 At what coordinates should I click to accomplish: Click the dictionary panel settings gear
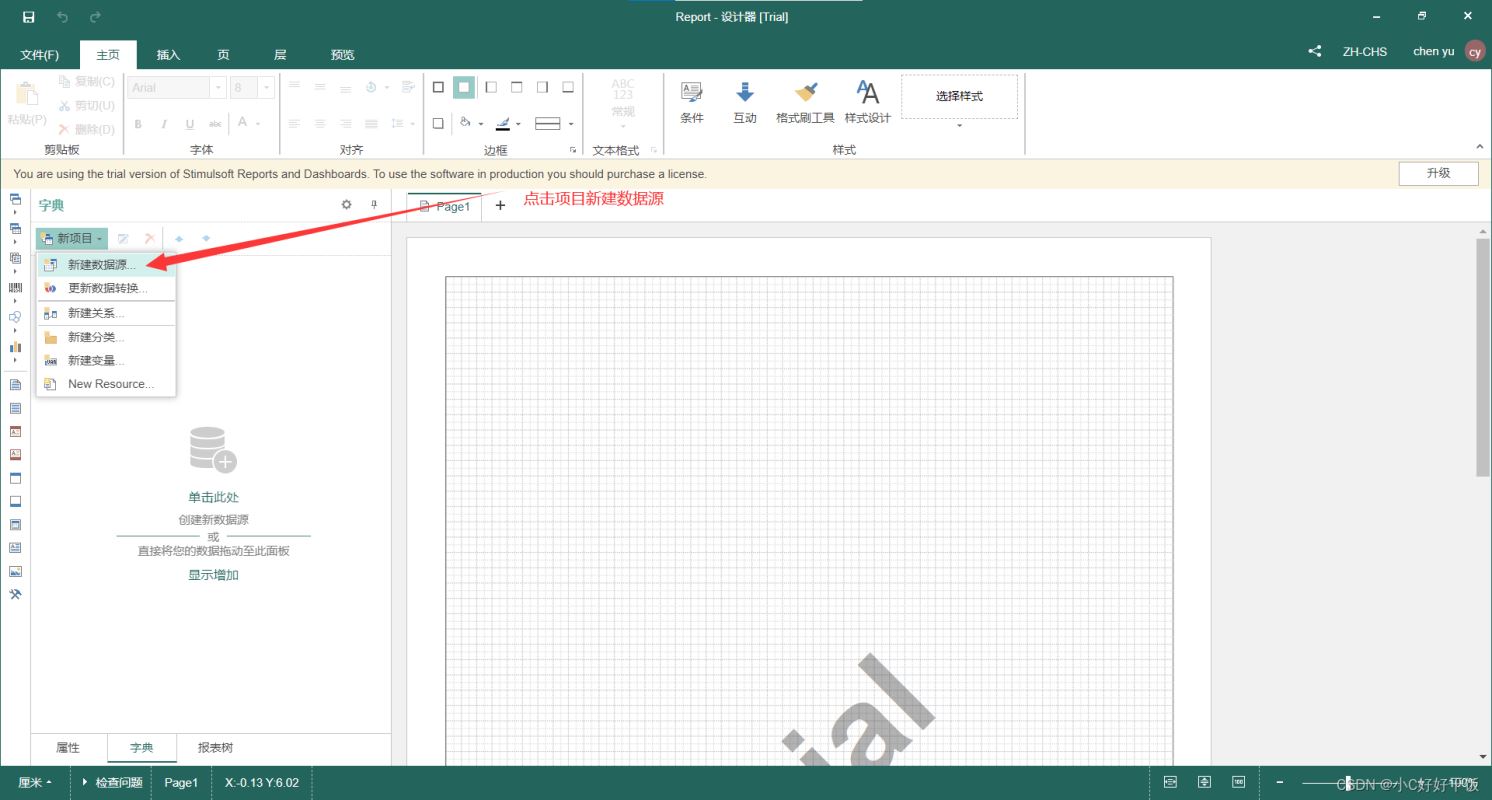[347, 204]
